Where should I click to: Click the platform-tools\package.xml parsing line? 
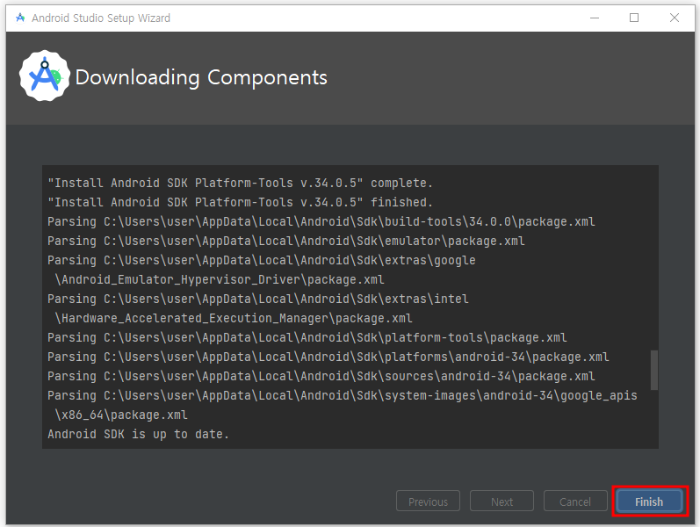tap(307, 337)
